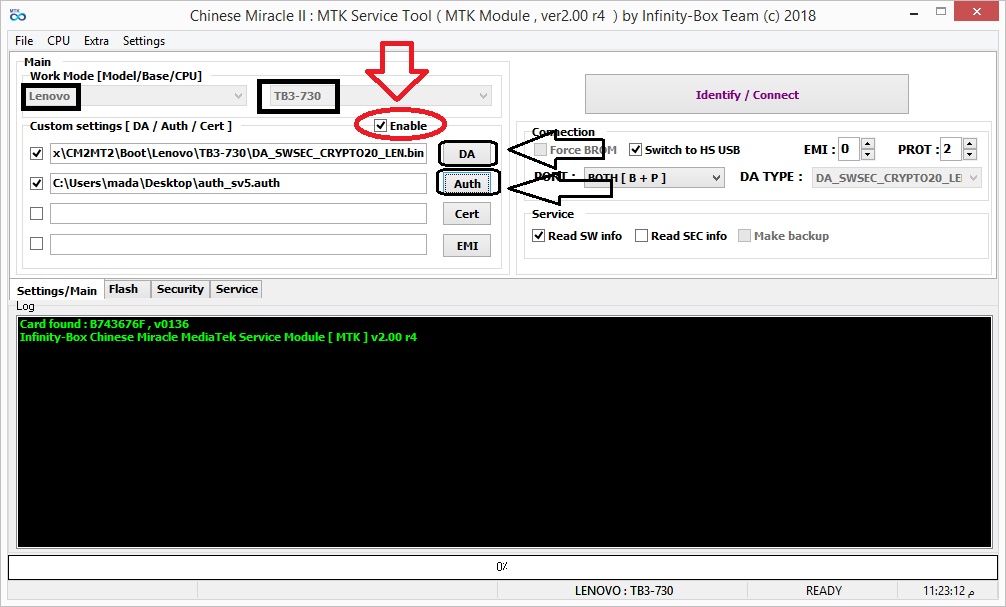Minimize the Chinese Miracle II window
Screen dimensions: 1006x607
[x=914, y=13]
